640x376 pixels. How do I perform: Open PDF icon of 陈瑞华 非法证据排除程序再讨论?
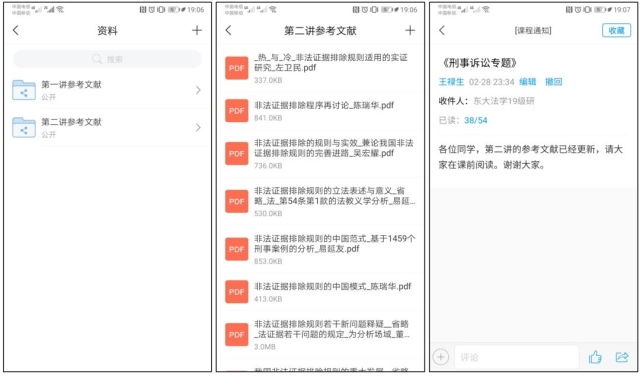click(x=237, y=111)
